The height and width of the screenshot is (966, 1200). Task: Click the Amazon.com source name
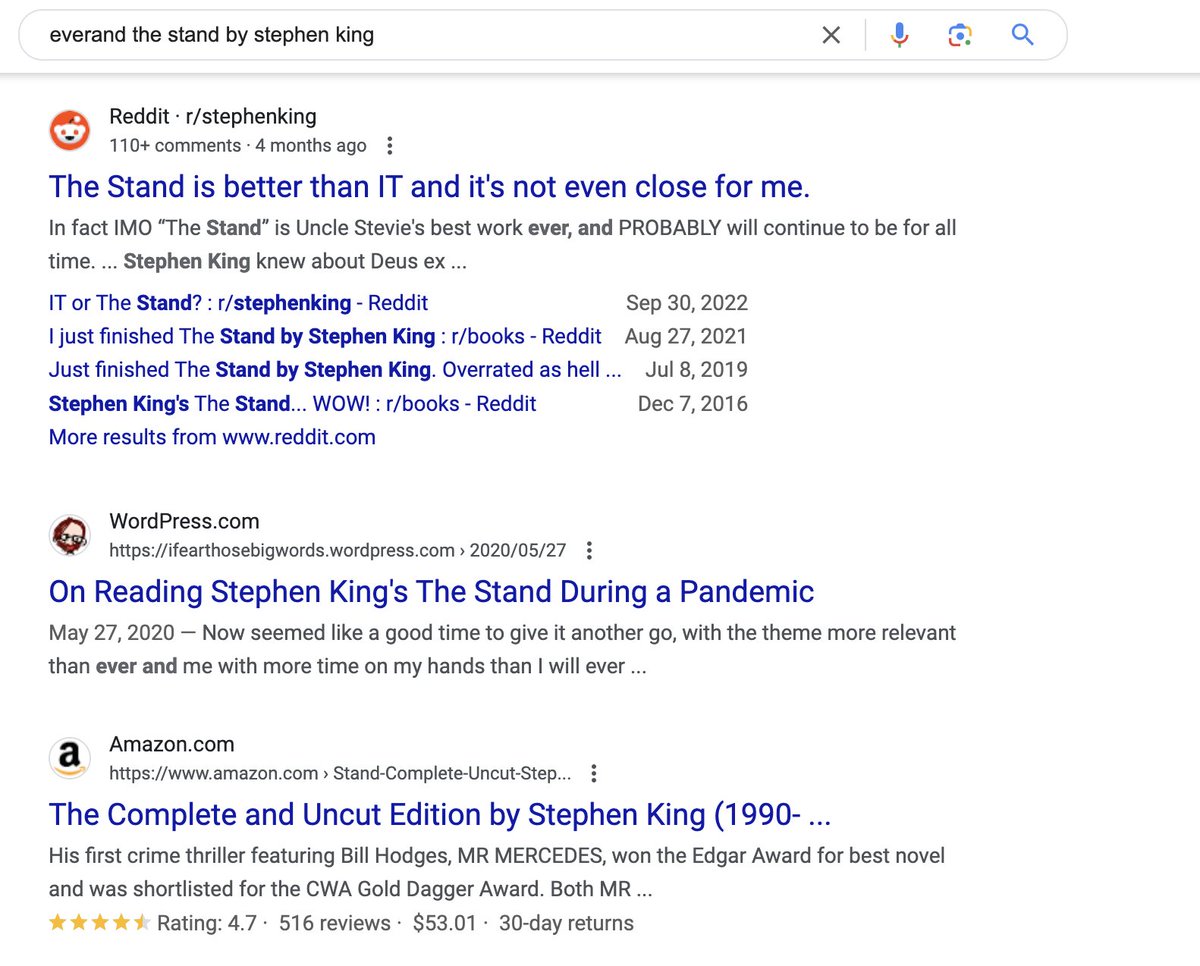coord(171,744)
